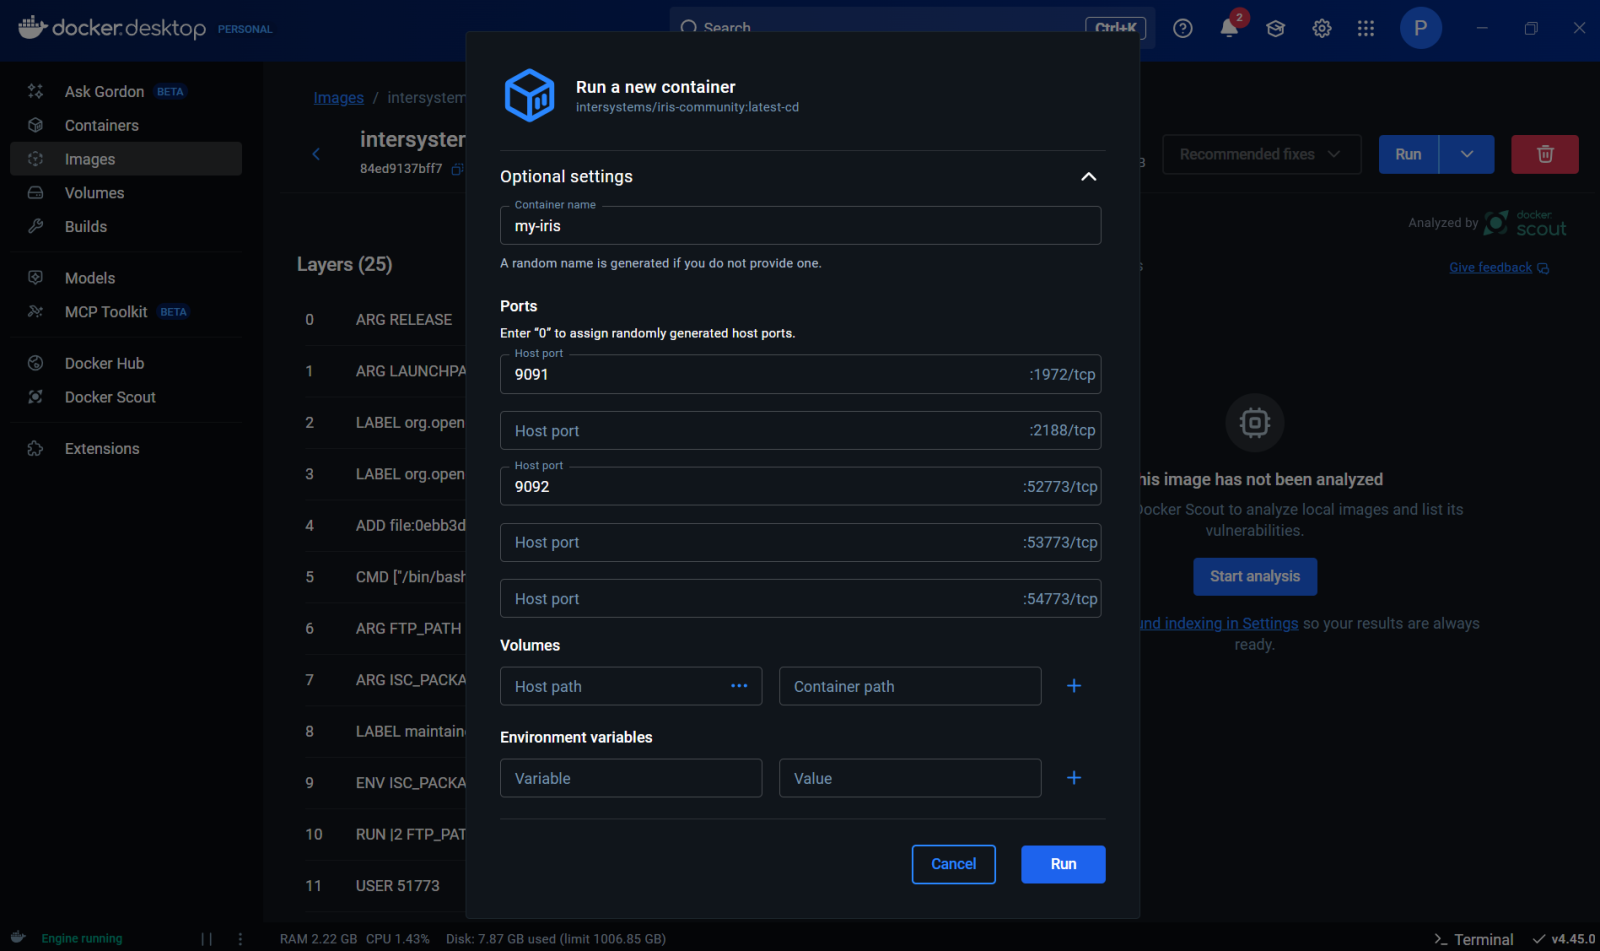Open Containers in the sidebar
The width and height of the screenshot is (1600, 951).
(x=101, y=125)
